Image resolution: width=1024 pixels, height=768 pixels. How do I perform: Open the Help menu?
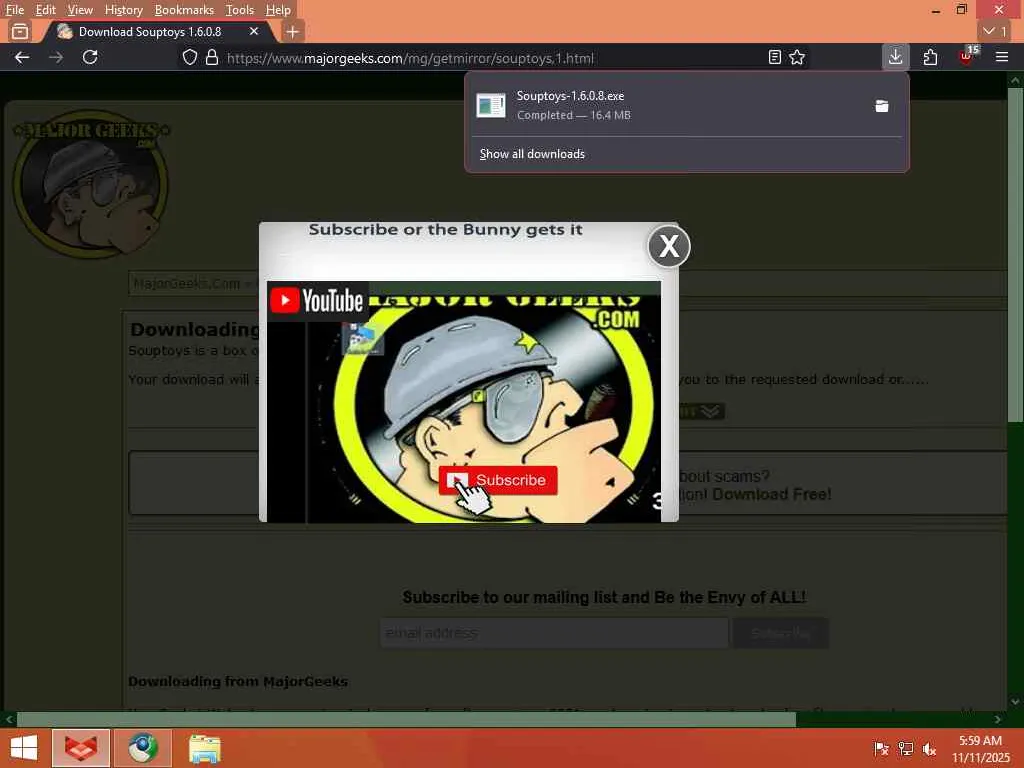coord(278,10)
